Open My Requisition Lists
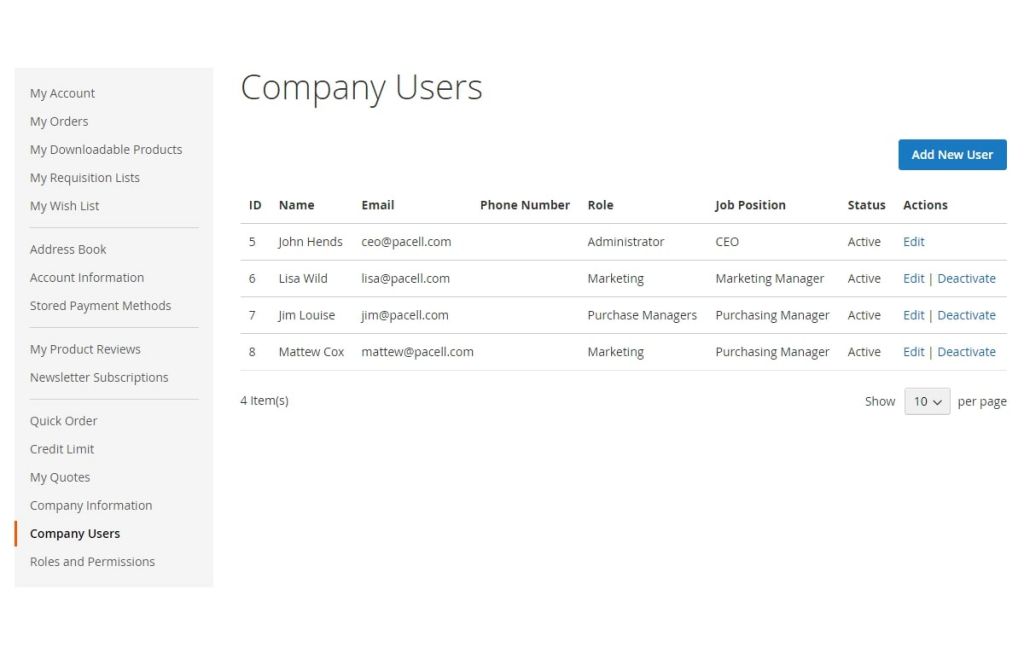 coord(84,178)
